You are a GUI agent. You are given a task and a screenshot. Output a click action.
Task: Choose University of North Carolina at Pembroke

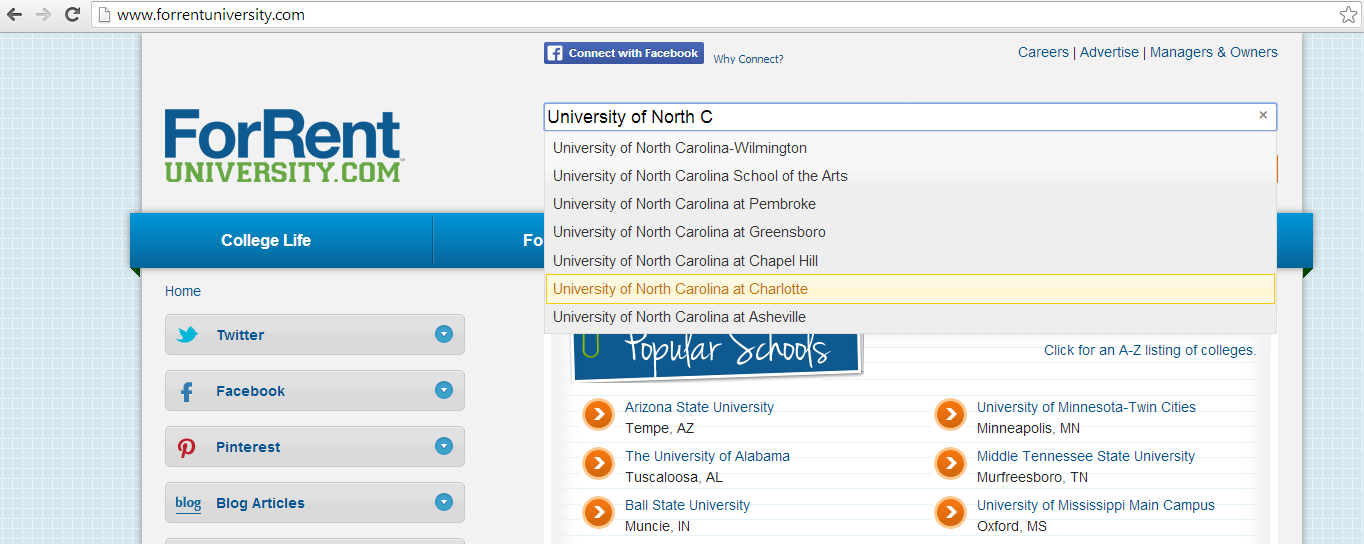tap(910, 204)
